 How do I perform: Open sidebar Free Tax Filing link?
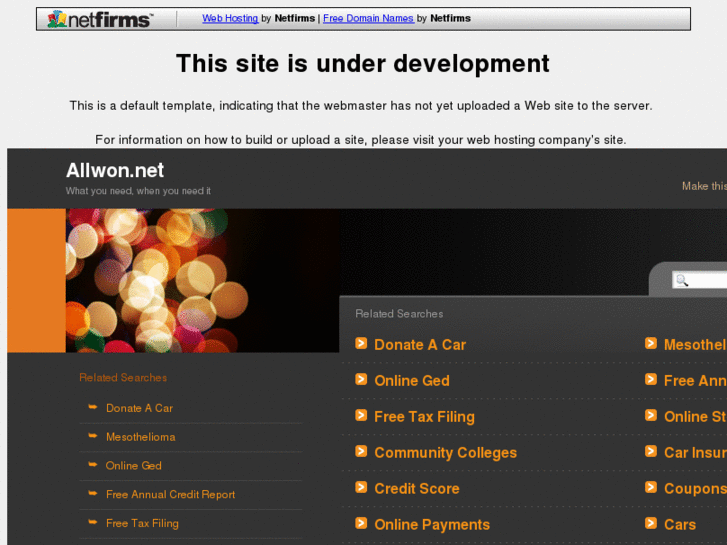click(x=142, y=523)
